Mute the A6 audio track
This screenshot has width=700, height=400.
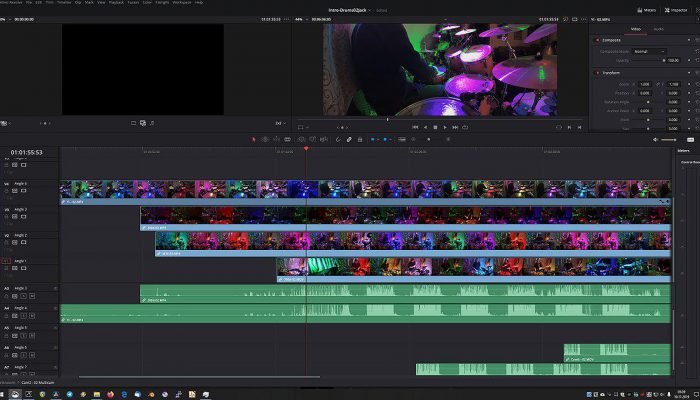click(x=32, y=355)
